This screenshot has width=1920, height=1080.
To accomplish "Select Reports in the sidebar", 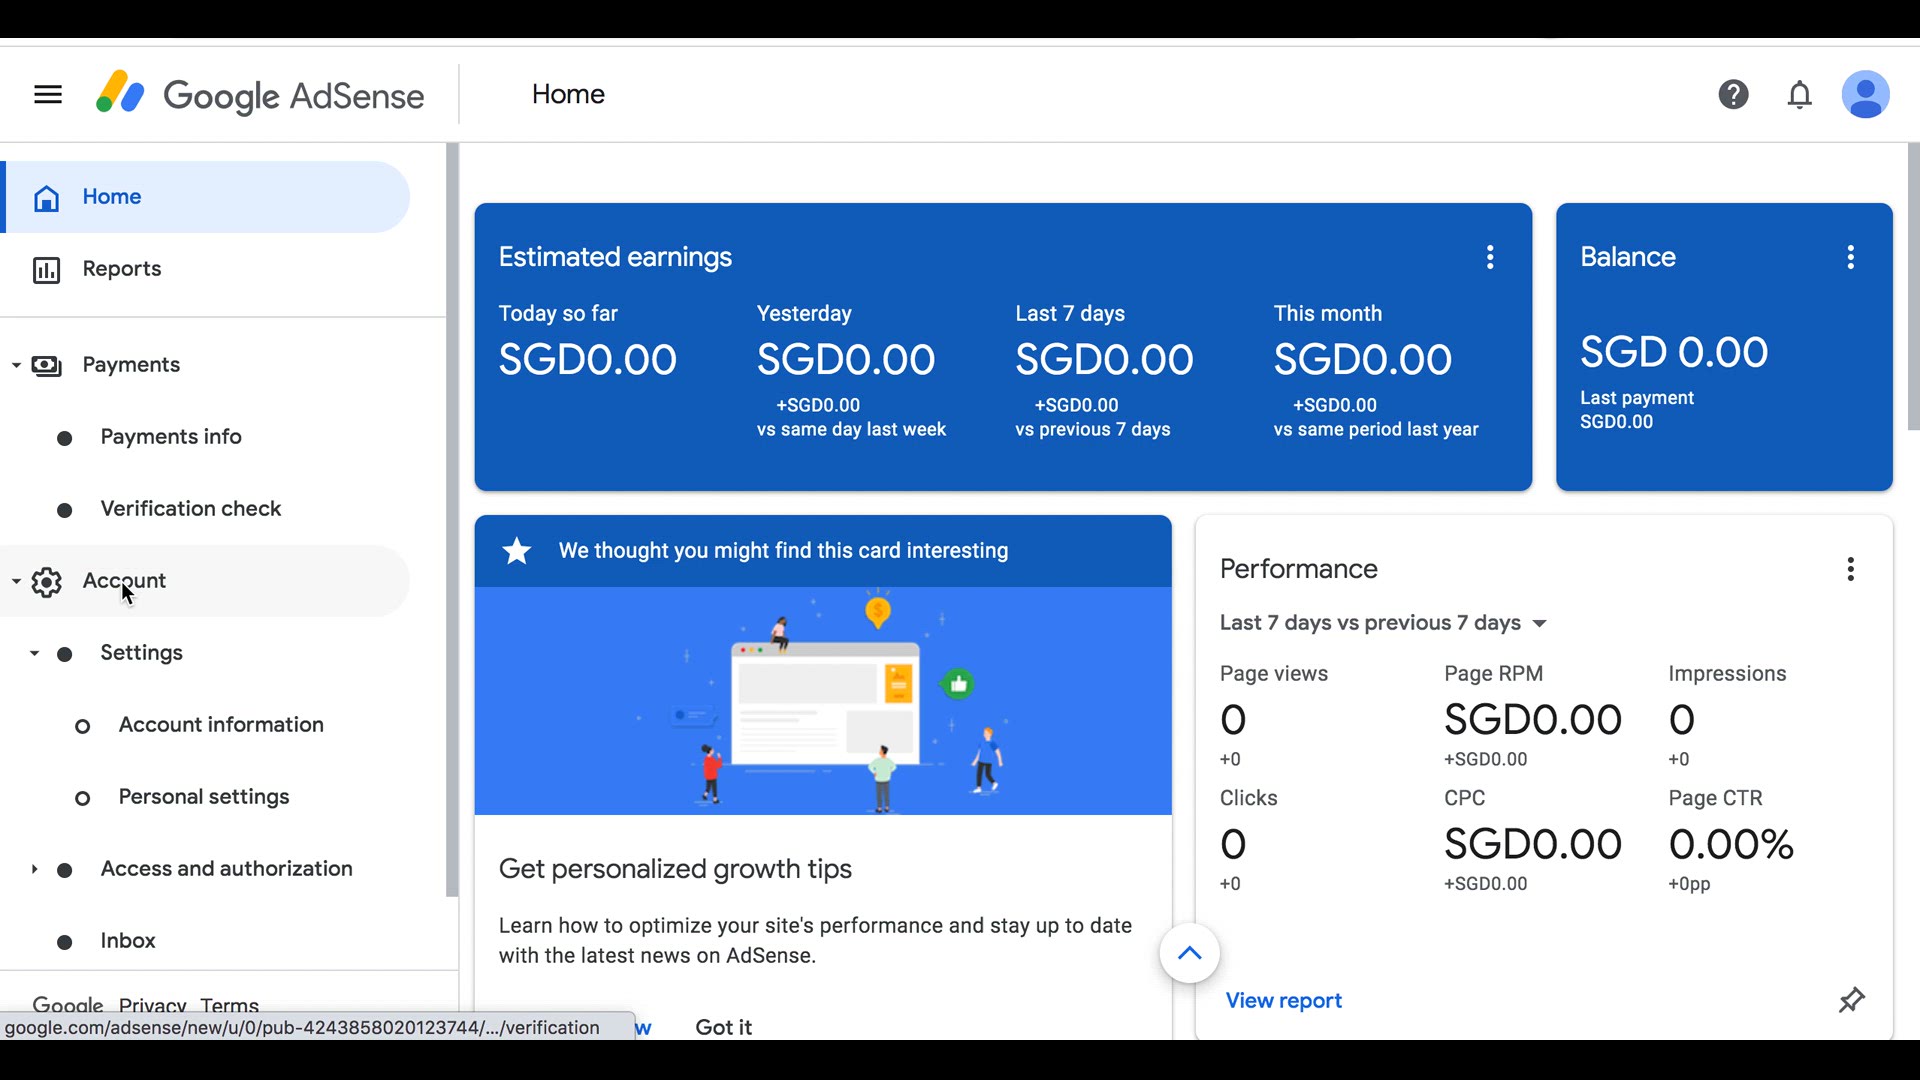I will click(x=121, y=269).
